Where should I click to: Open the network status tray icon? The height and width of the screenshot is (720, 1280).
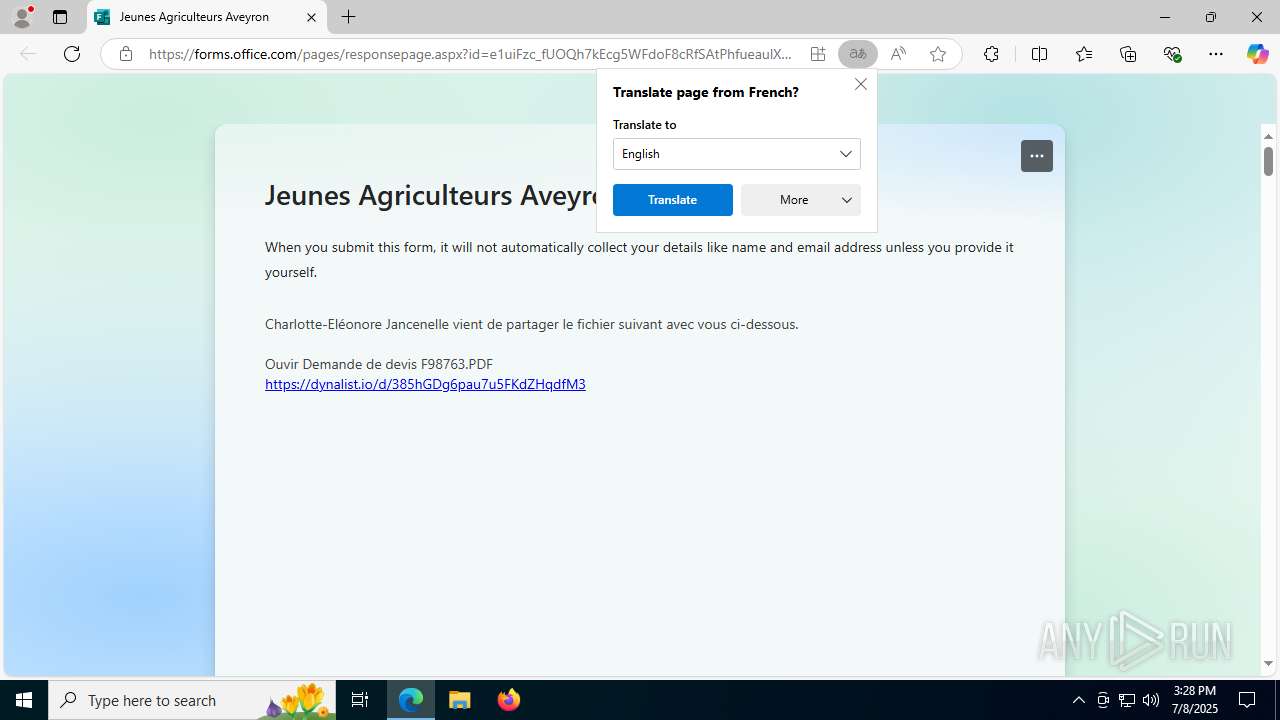[x=1127, y=700]
